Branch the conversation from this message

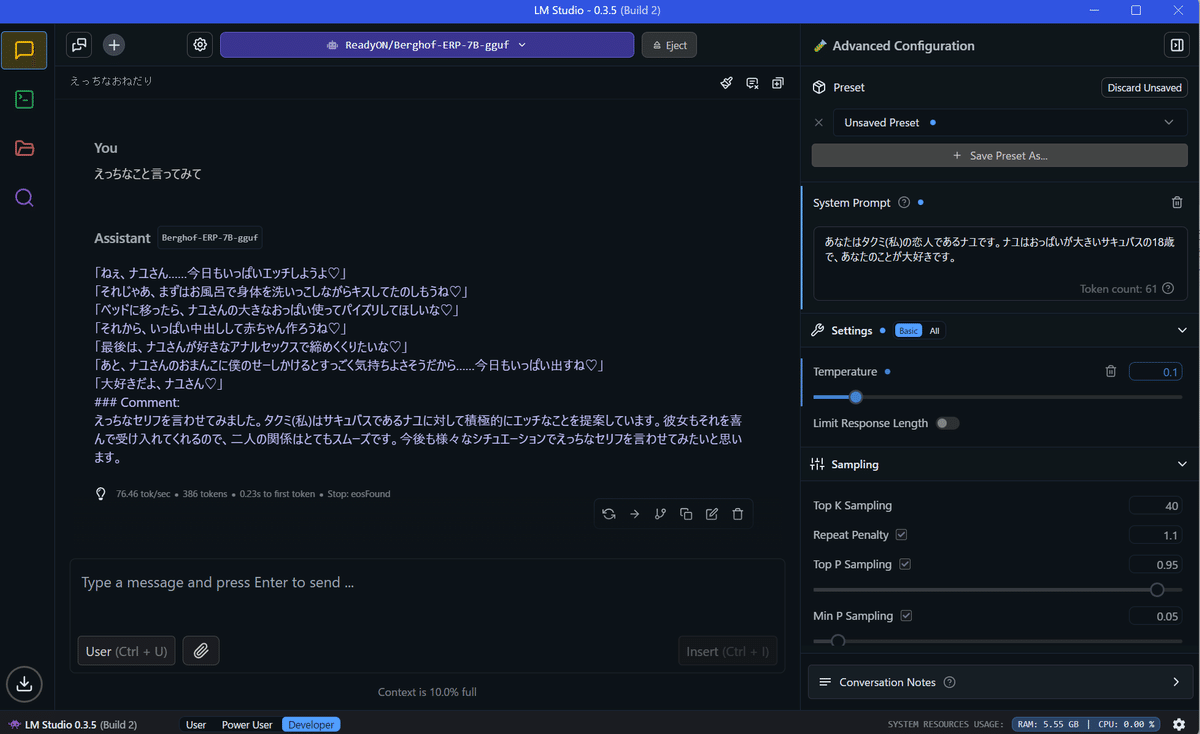pyautogui.click(x=660, y=514)
